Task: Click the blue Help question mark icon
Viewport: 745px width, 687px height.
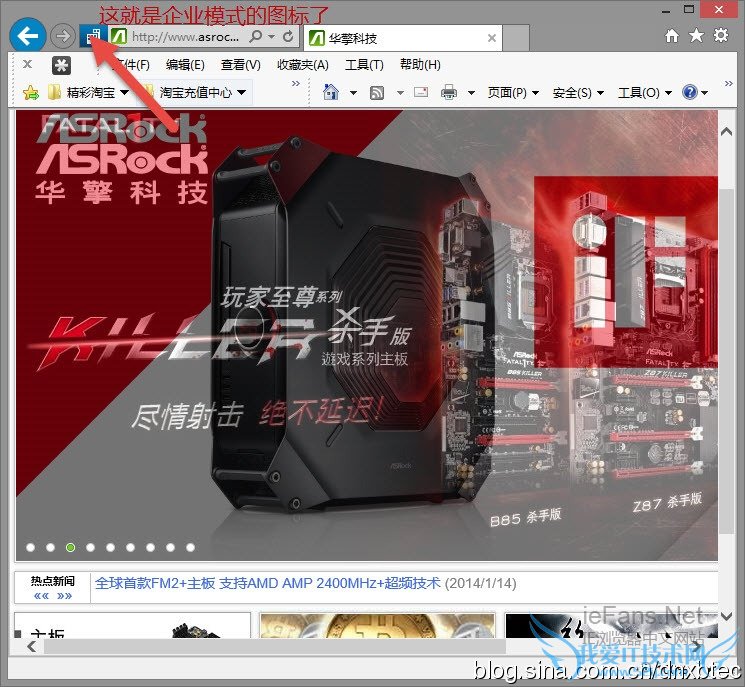Action: coord(689,92)
